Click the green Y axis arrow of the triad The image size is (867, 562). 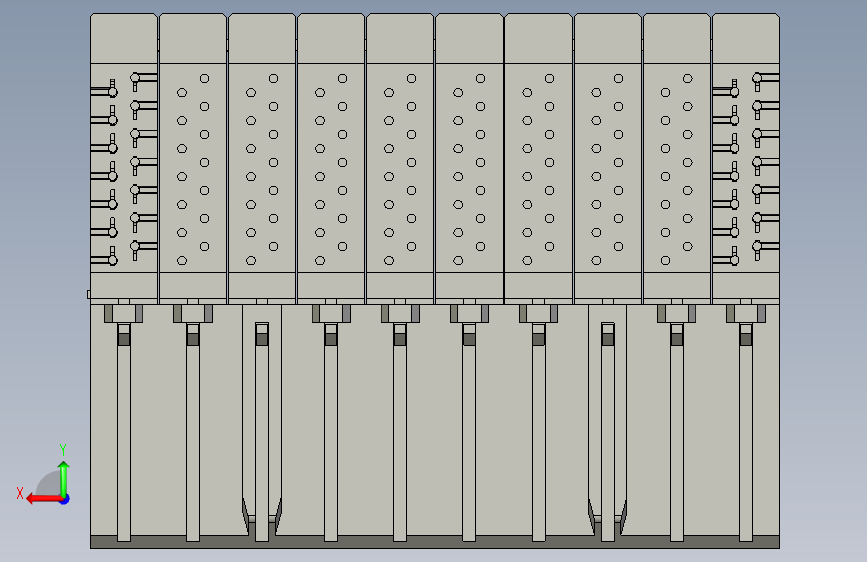64,478
